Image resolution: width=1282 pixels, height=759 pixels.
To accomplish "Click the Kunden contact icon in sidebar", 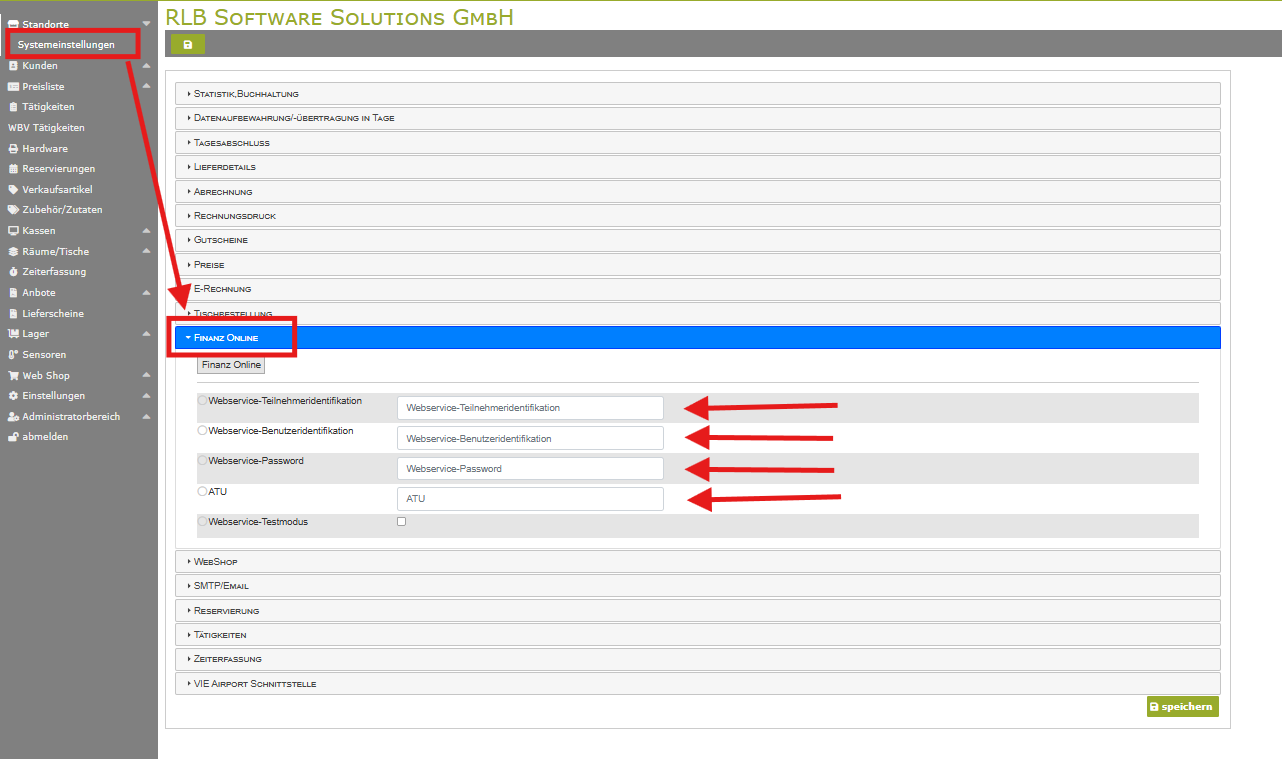I will coord(13,66).
